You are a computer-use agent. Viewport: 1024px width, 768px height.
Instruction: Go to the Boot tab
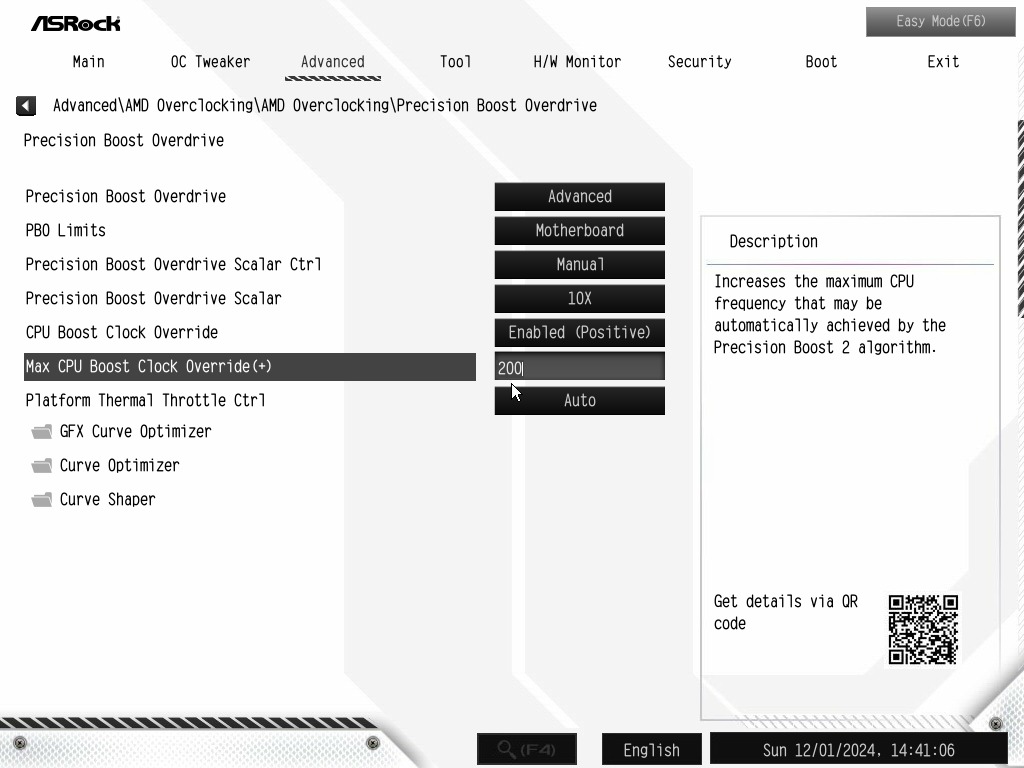click(x=821, y=62)
